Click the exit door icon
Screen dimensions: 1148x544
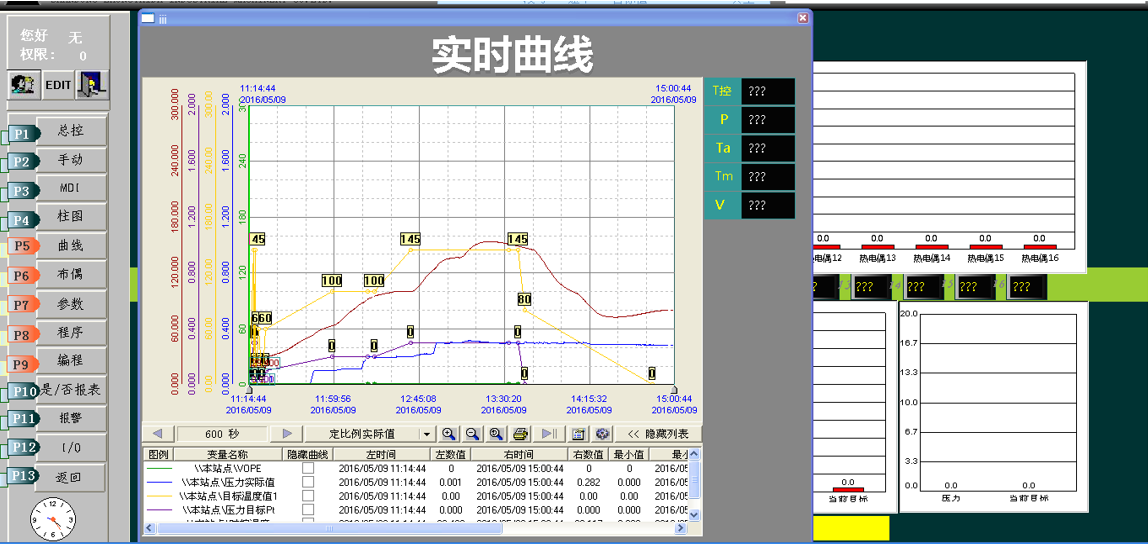93,84
